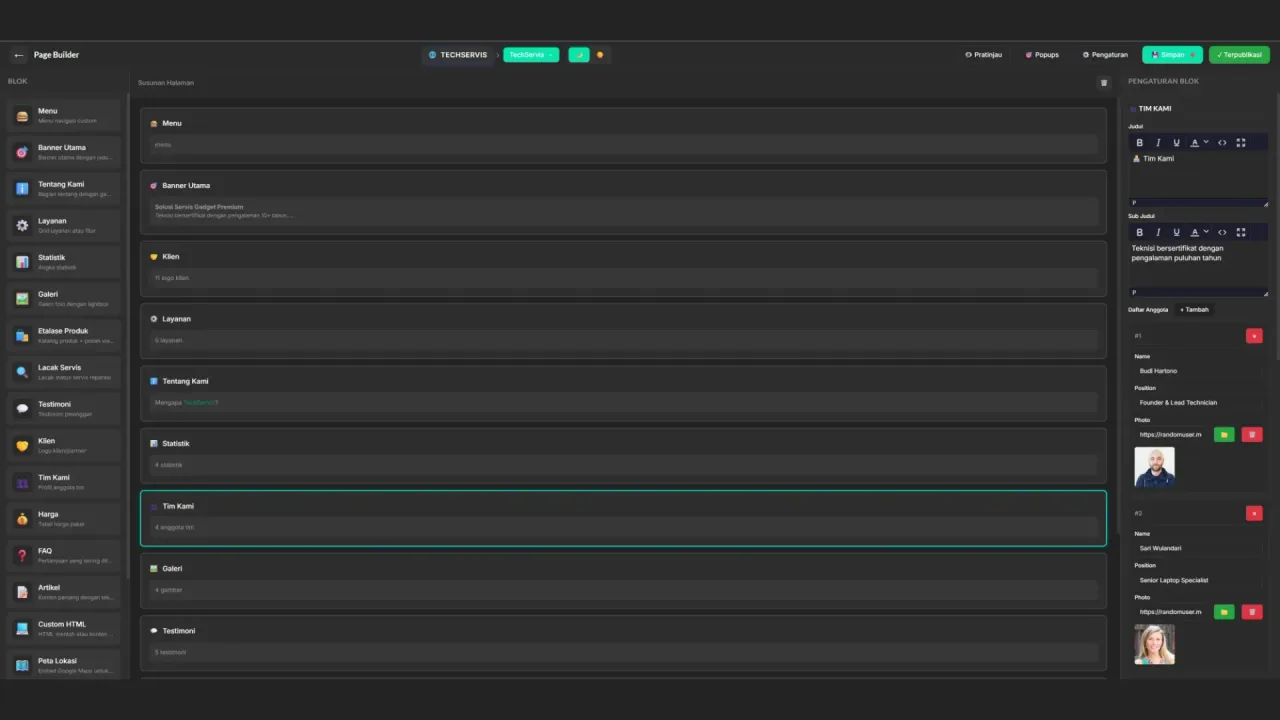1280x720 pixels.
Task: Add the Artikel block from sidebar
Action: (x=64, y=592)
